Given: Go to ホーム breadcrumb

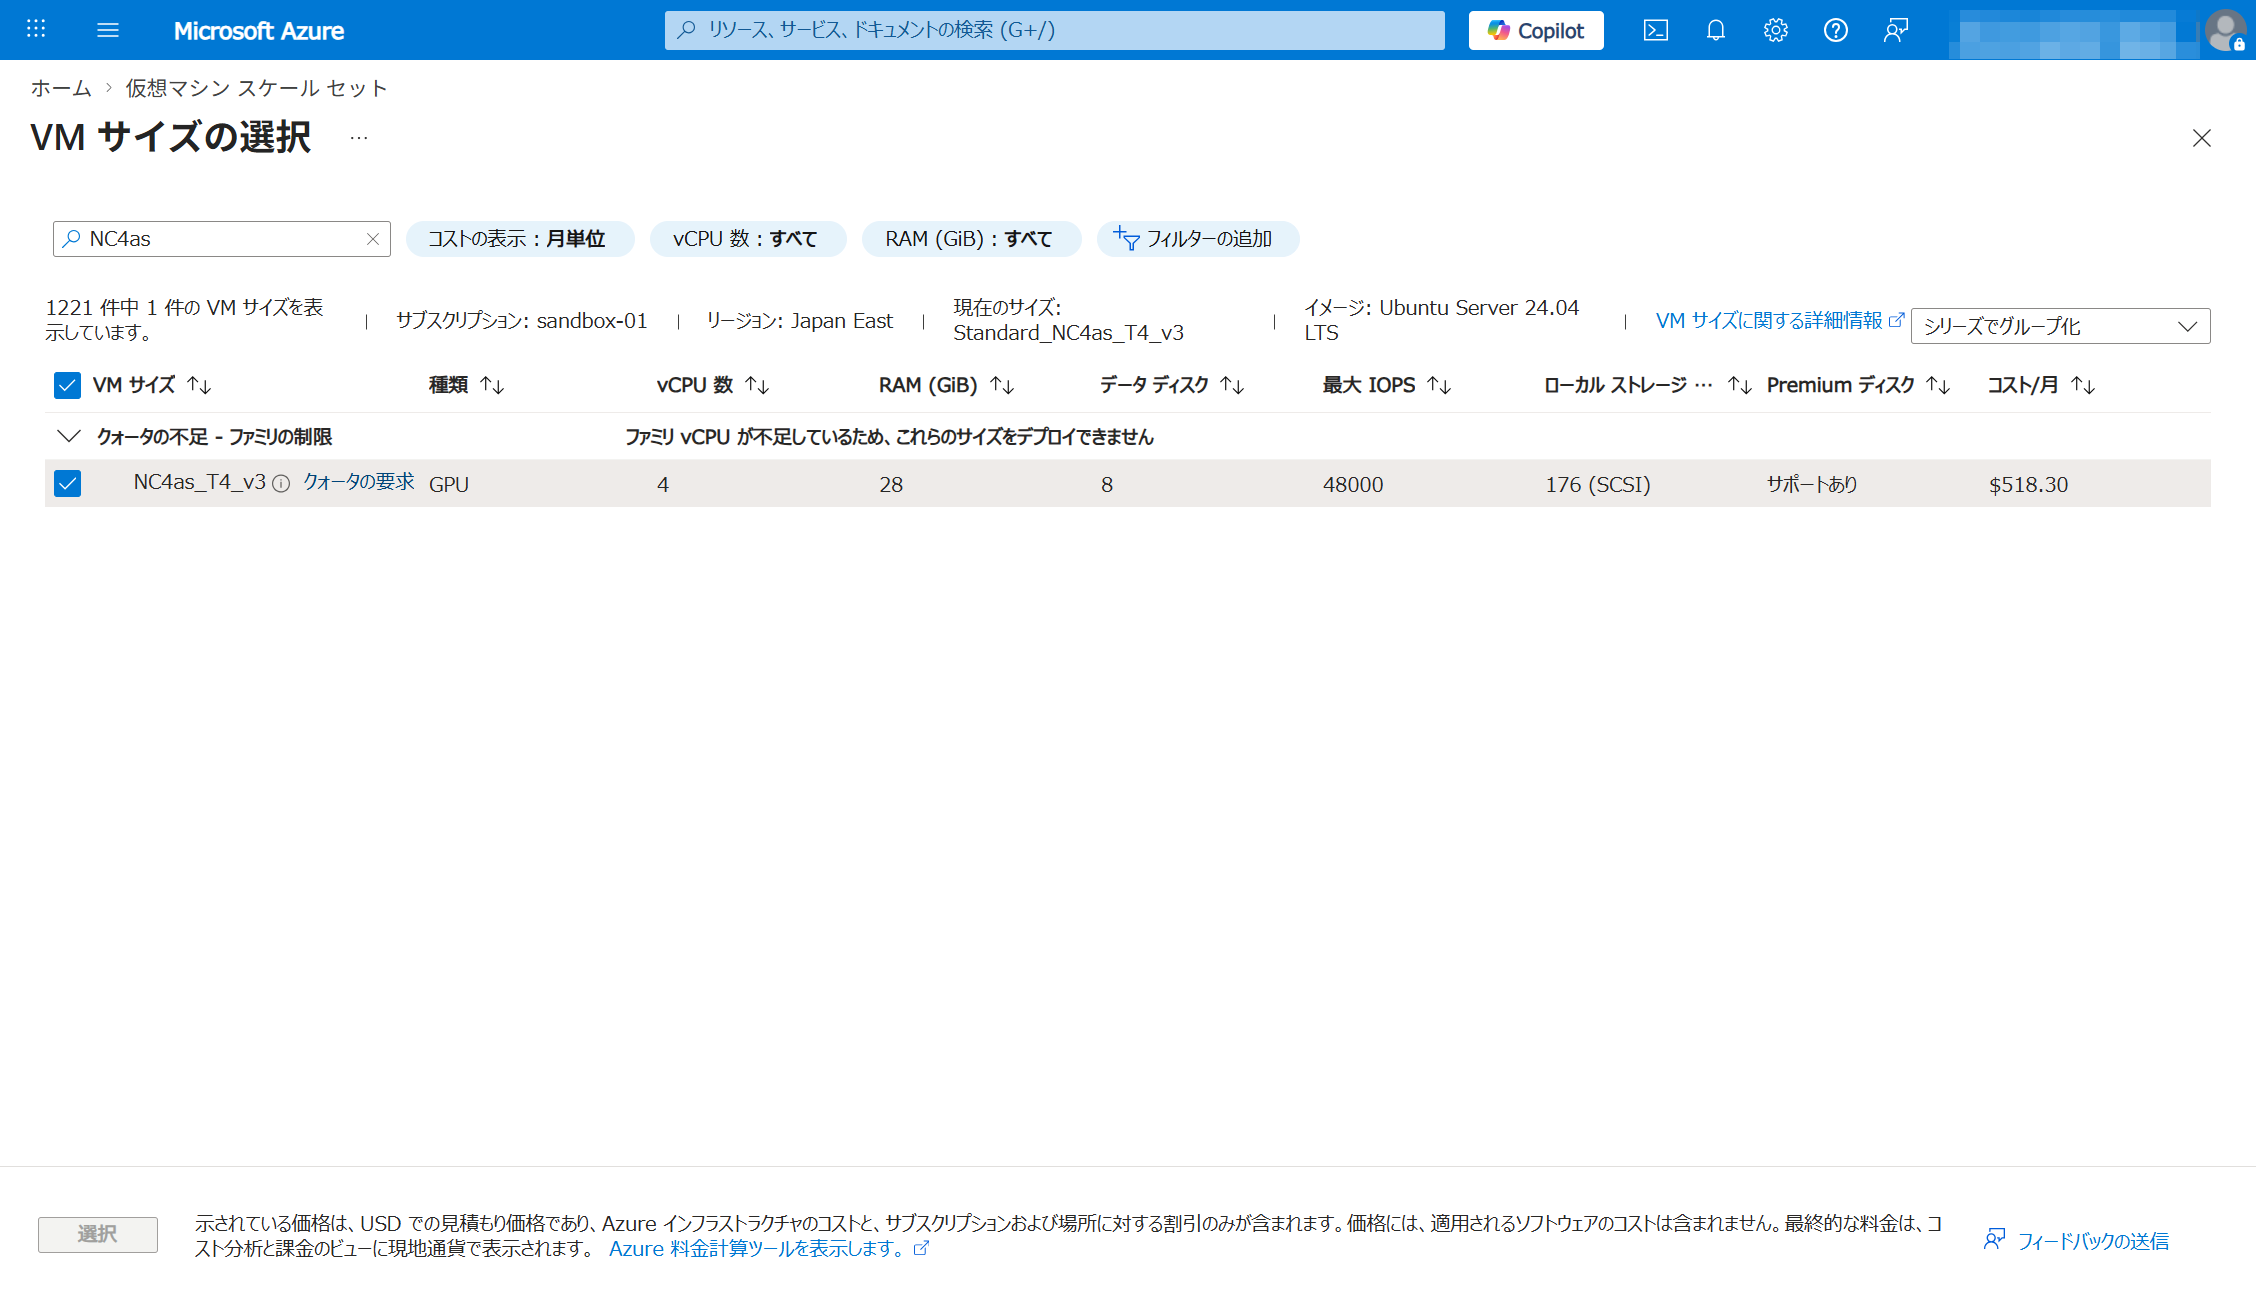Looking at the screenshot, I should [x=61, y=88].
